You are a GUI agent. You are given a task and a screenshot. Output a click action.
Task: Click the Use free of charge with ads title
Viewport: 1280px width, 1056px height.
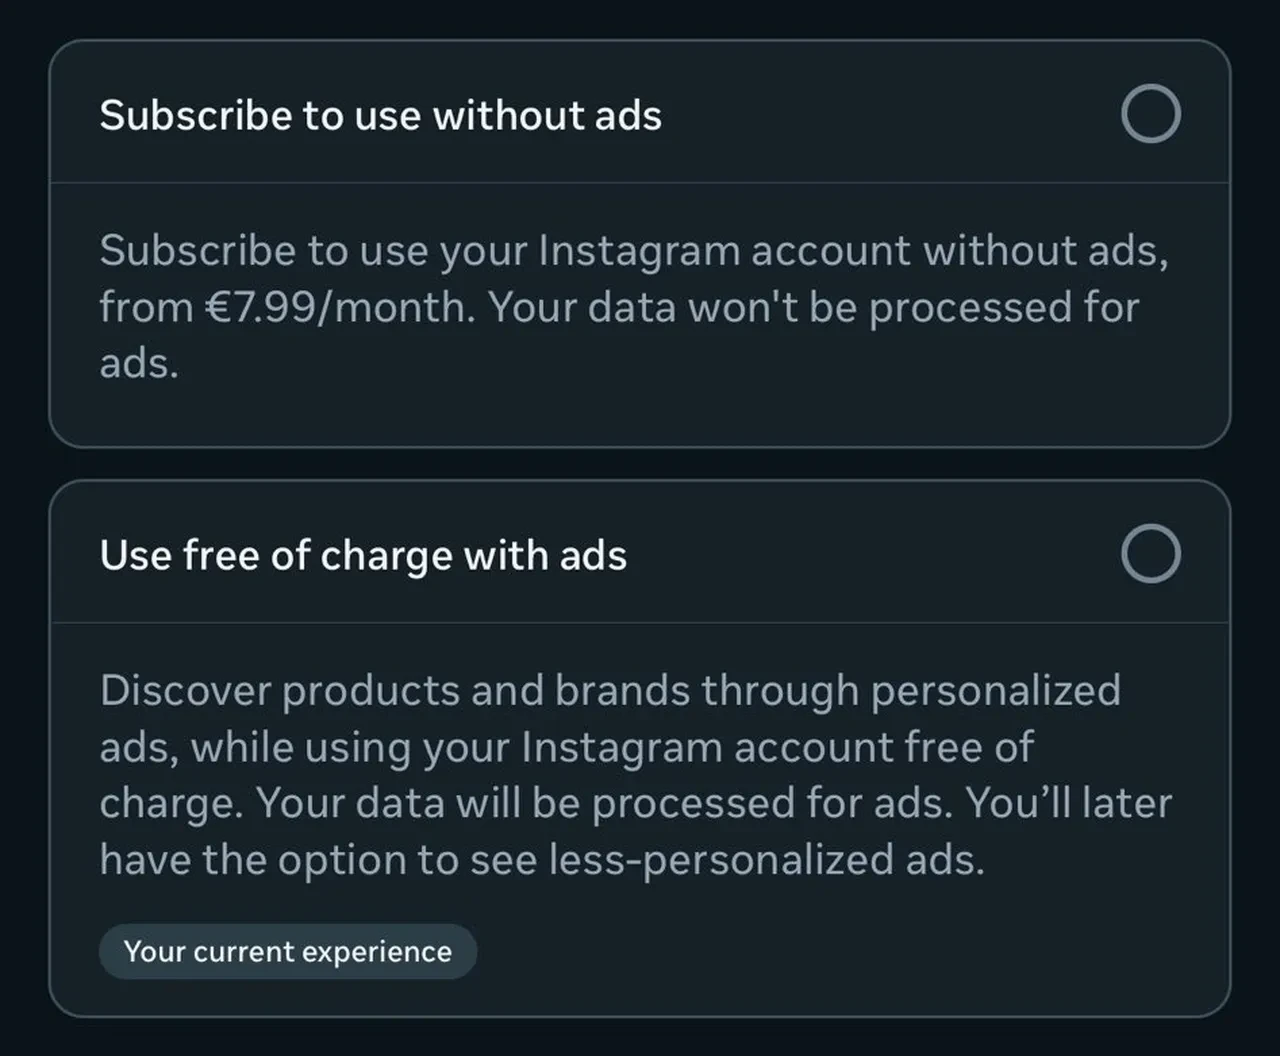coord(363,555)
